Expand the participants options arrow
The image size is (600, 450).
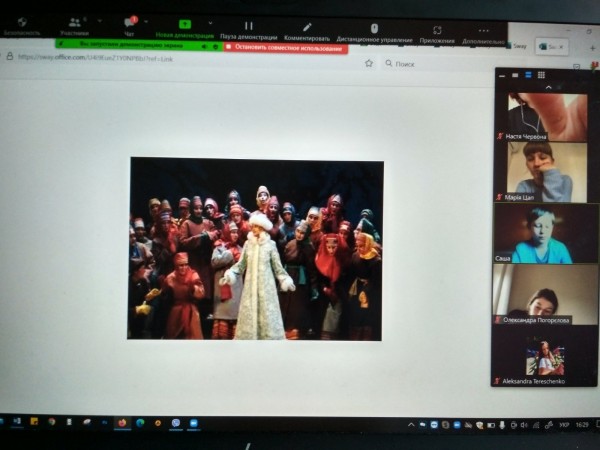100,21
